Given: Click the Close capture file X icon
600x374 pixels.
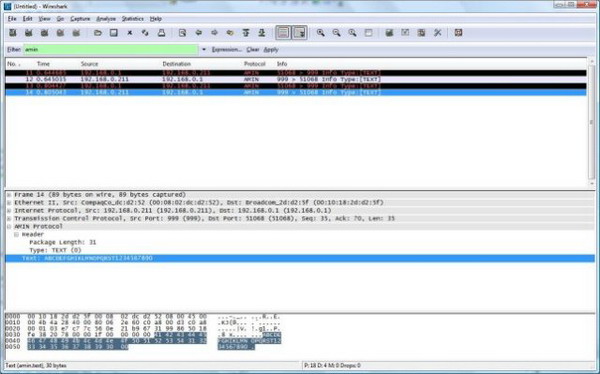Looking at the screenshot, I should (130, 33).
